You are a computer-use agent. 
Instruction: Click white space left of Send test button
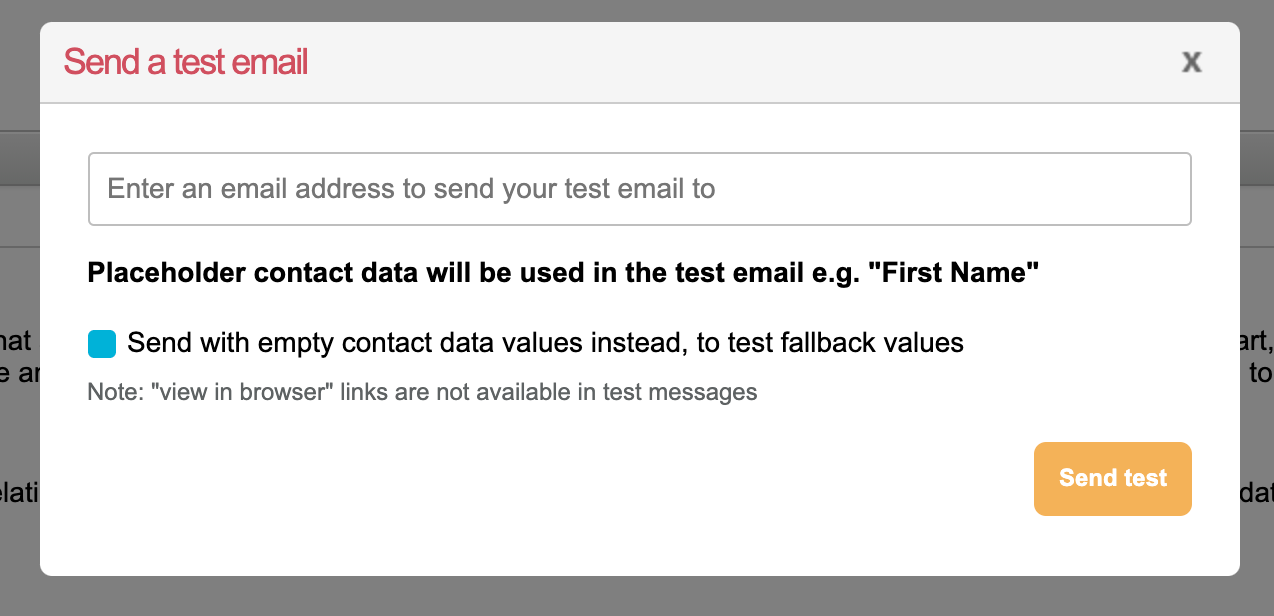(x=700, y=480)
